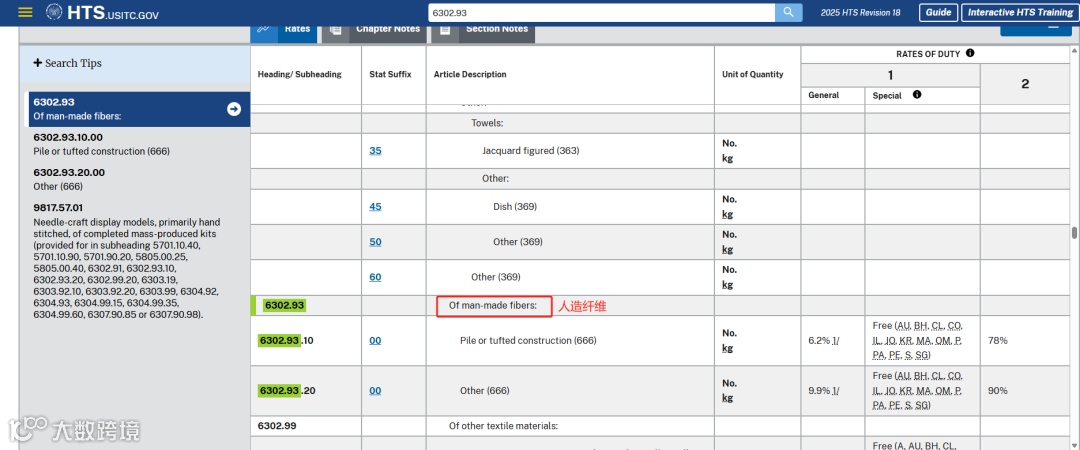Click the HTS.USITC.GOV site title
The width and height of the screenshot is (1080, 450).
[x=113, y=12]
